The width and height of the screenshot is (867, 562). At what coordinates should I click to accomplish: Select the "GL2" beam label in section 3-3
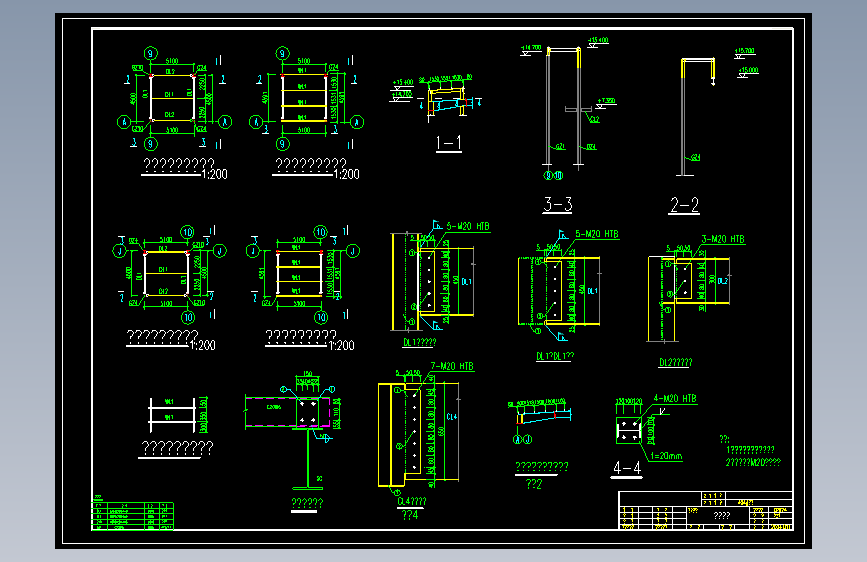594,119
